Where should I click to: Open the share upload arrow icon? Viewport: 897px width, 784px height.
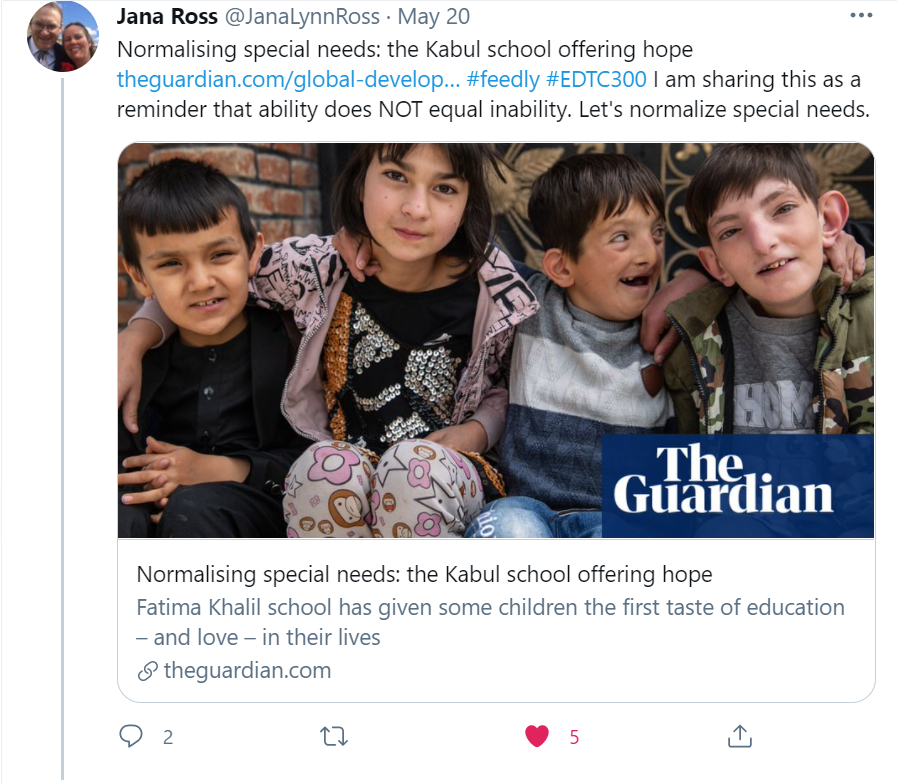click(x=740, y=737)
